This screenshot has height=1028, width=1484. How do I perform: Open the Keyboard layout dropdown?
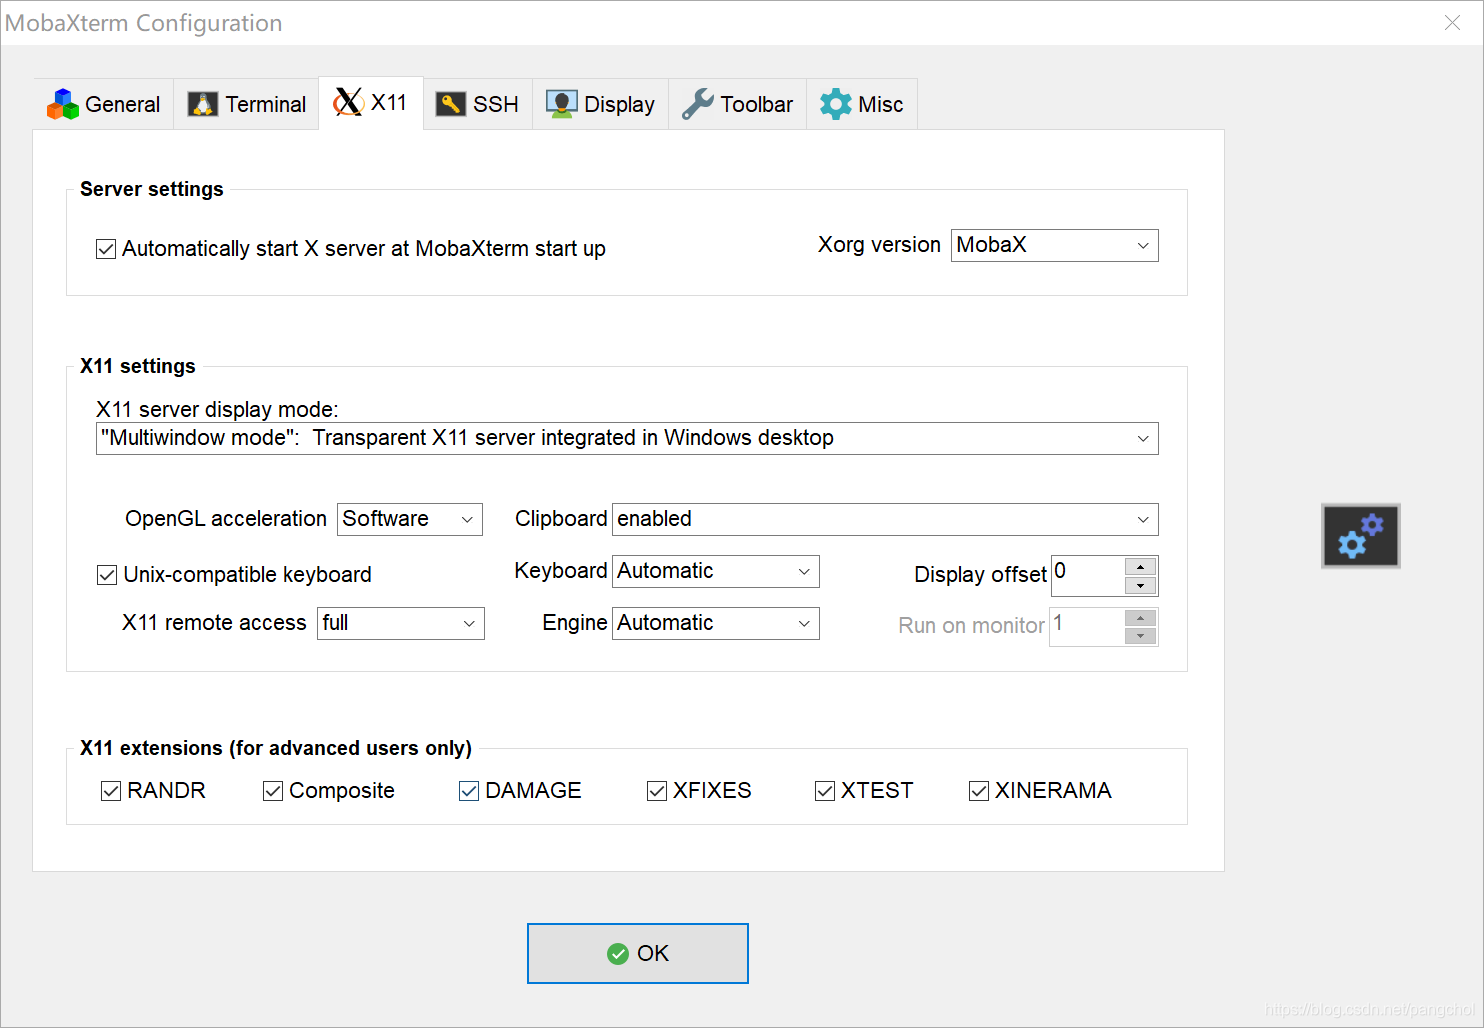pos(716,571)
